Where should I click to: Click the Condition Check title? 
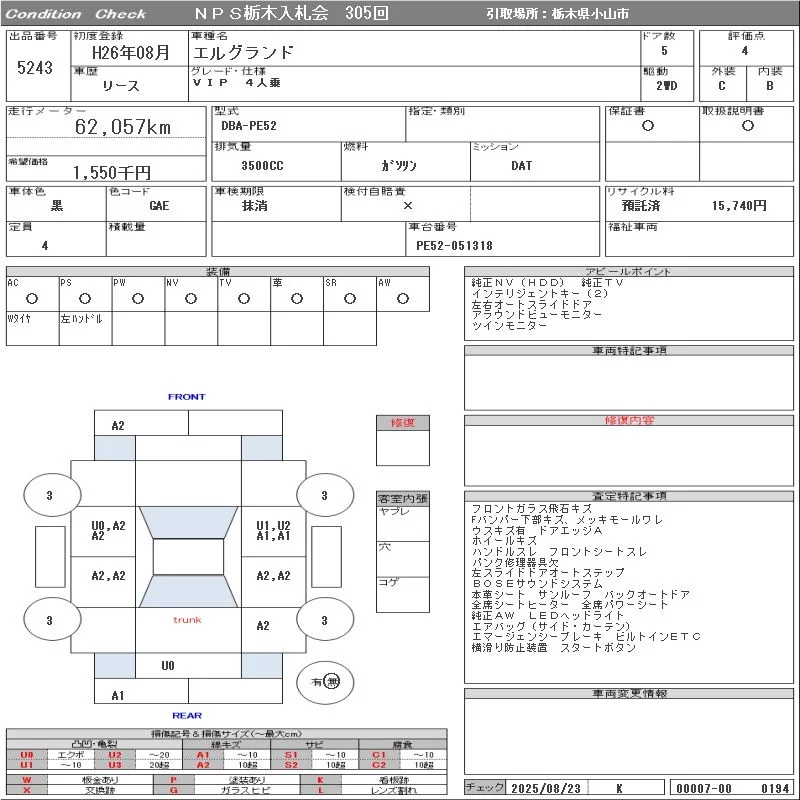coord(76,14)
